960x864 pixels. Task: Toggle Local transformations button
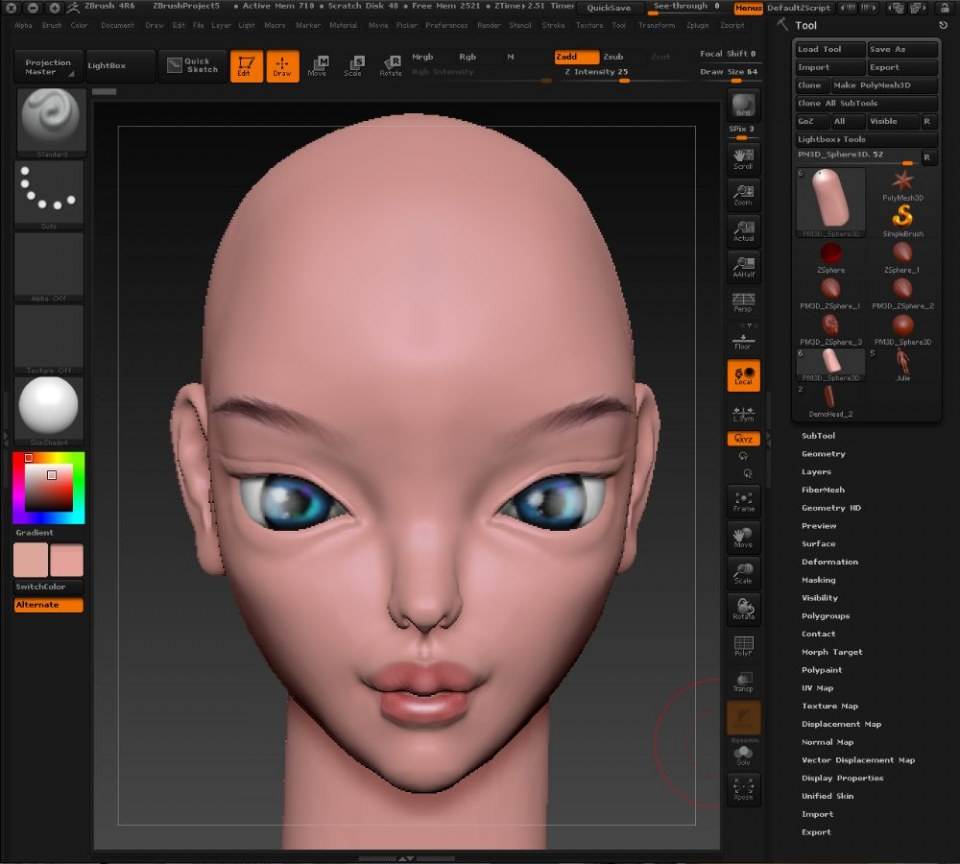(743, 375)
